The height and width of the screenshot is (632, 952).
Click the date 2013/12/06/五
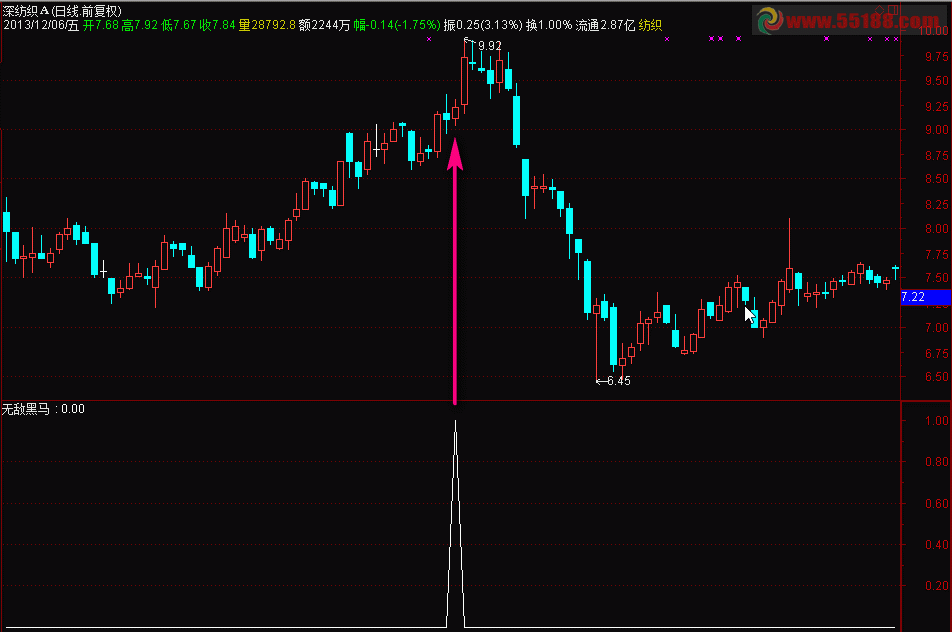[41, 25]
